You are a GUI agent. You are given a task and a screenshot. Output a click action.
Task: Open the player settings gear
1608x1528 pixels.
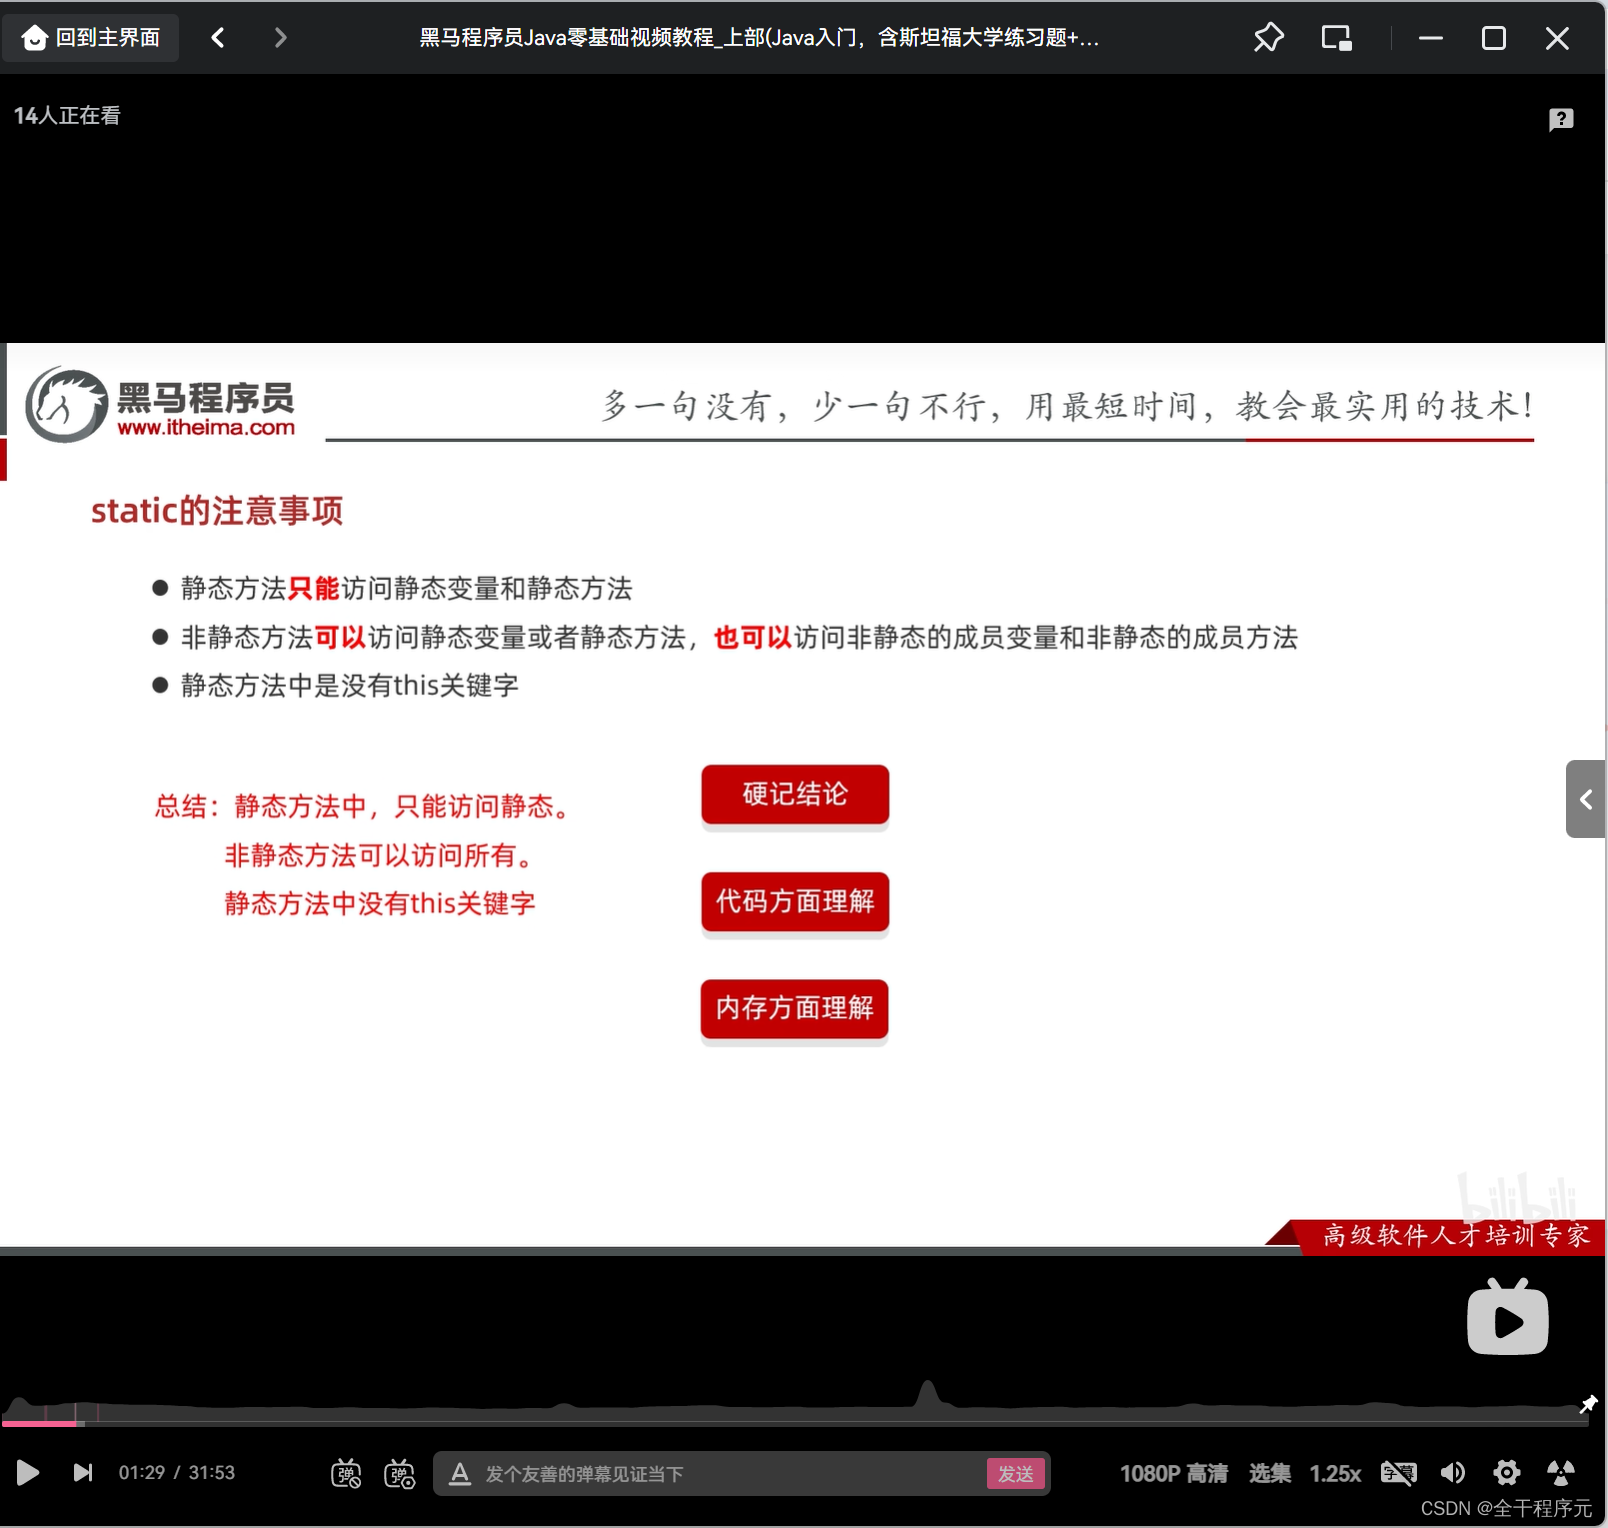(x=1507, y=1472)
